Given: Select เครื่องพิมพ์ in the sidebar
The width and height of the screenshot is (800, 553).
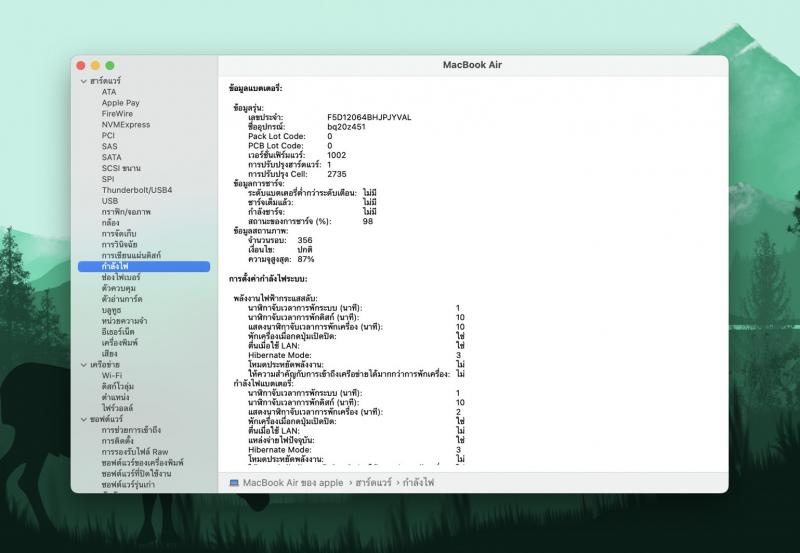Looking at the screenshot, I should tap(121, 343).
